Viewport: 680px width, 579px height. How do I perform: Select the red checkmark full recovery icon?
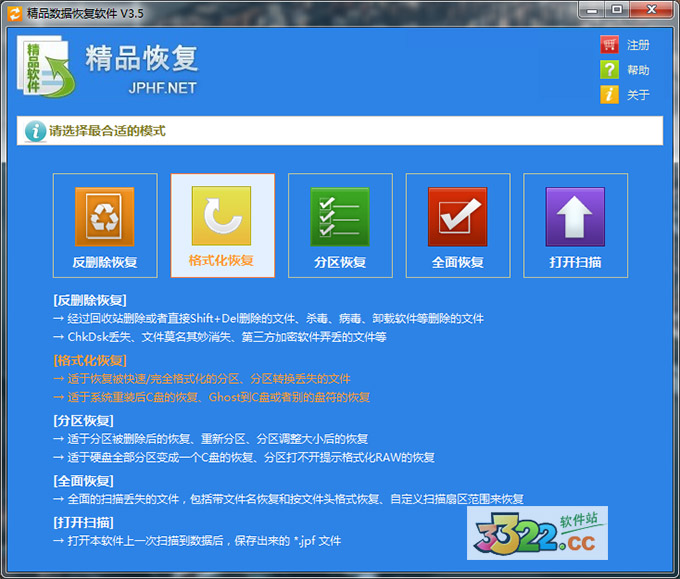pyautogui.click(x=458, y=216)
